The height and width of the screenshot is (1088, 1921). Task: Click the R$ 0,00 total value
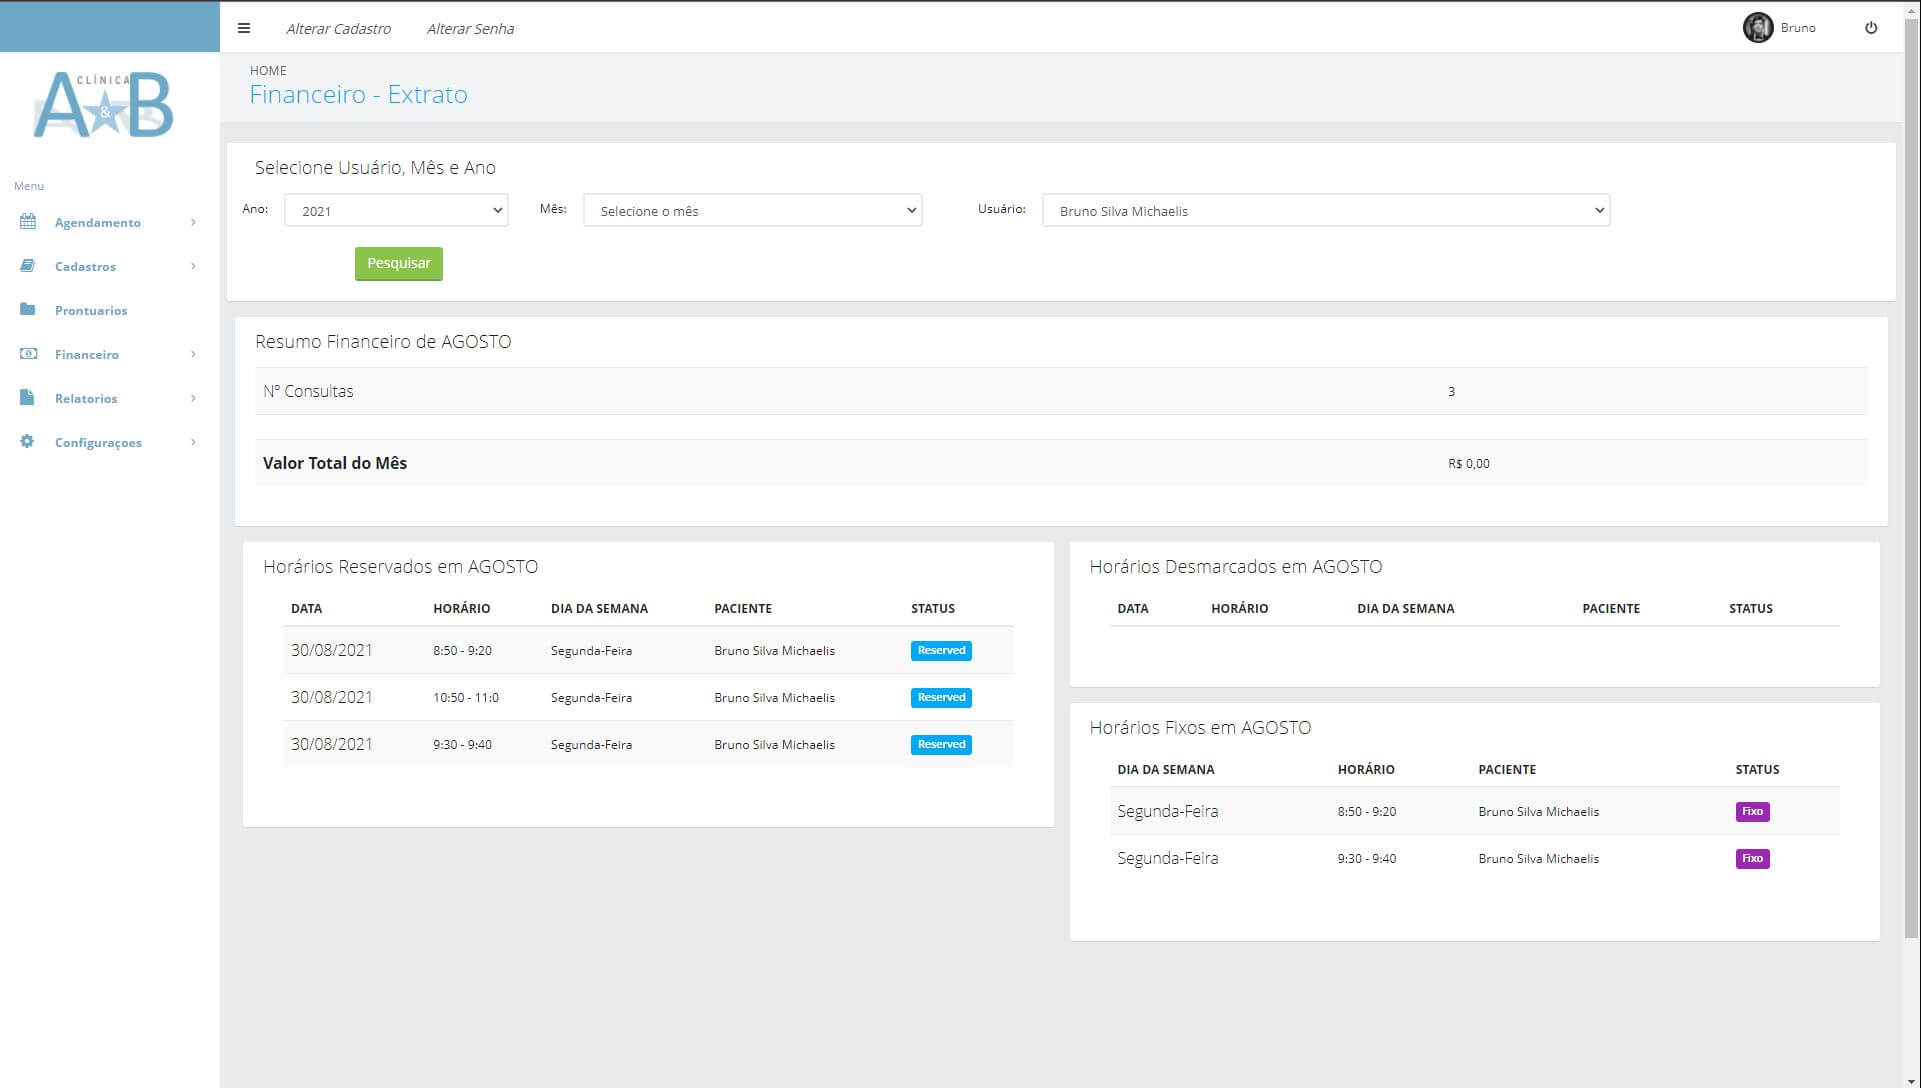(1468, 464)
